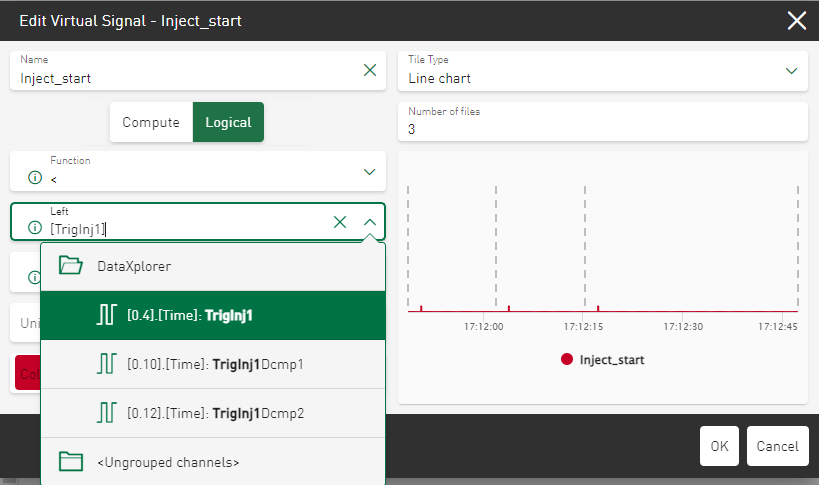This screenshot has width=819, height=485.
Task: Open the Function dropdown
Action: 369,172
